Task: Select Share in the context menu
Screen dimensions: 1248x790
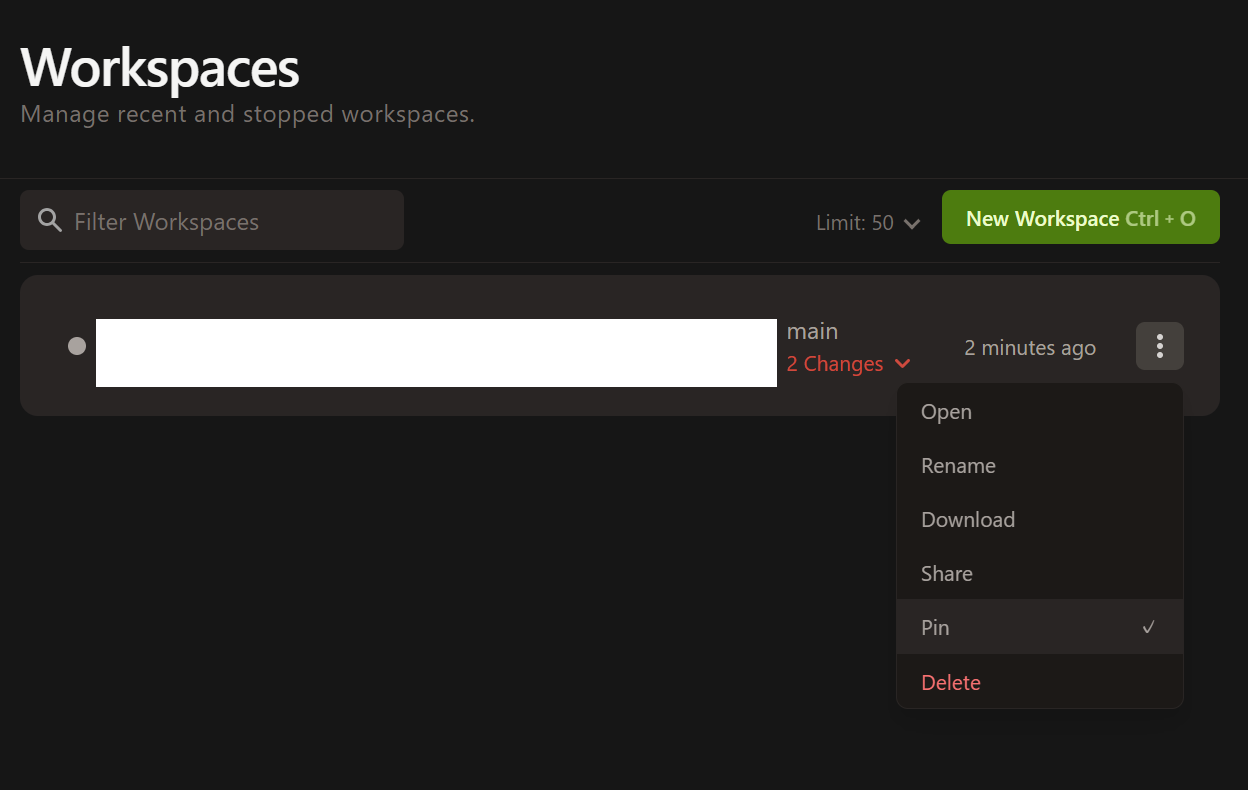Action: point(1040,574)
